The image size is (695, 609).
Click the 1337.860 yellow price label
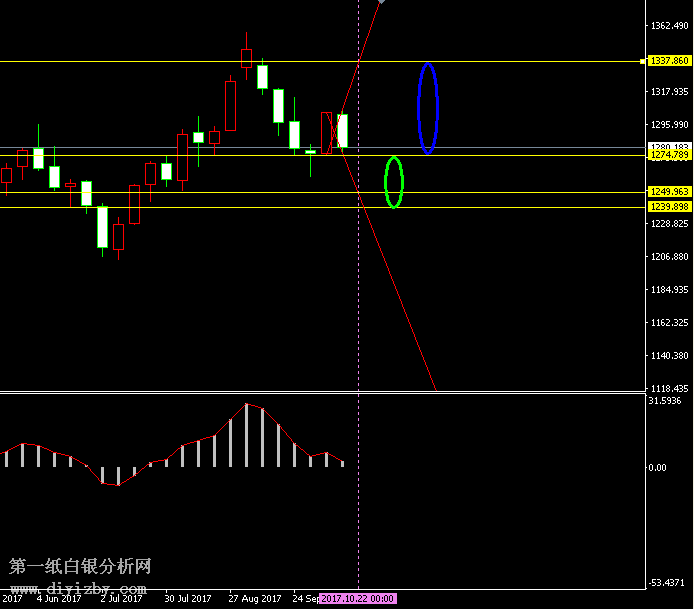(x=669, y=61)
